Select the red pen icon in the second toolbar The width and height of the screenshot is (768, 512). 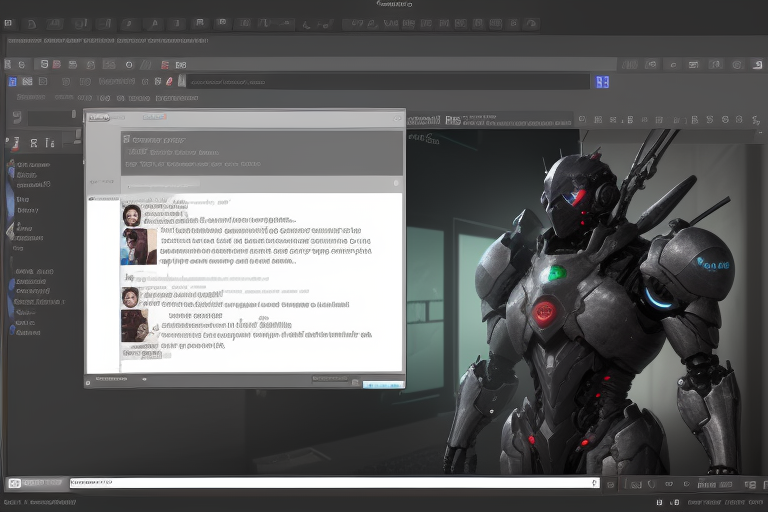170,81
